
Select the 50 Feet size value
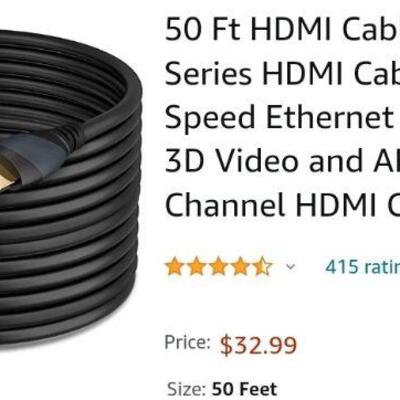click(x=244, y=389)
